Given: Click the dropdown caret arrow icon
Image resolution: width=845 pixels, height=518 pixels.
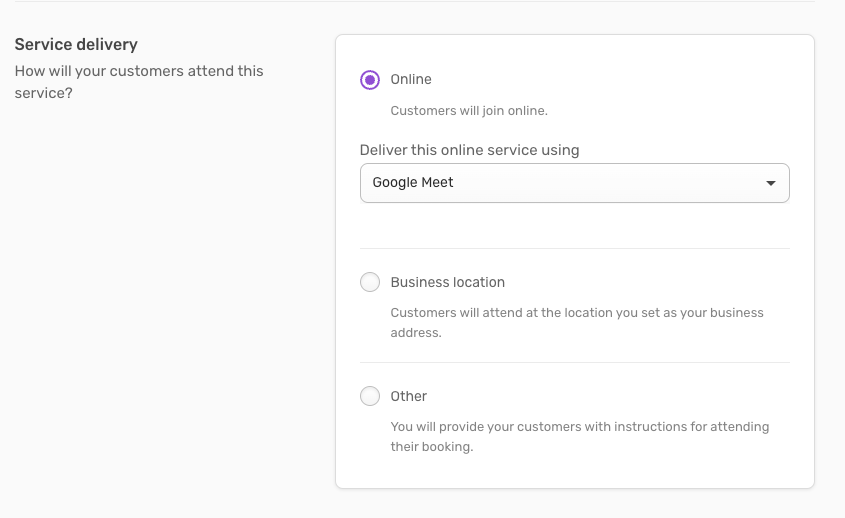Looking at the screenshot, I should (x=771, y=183).
